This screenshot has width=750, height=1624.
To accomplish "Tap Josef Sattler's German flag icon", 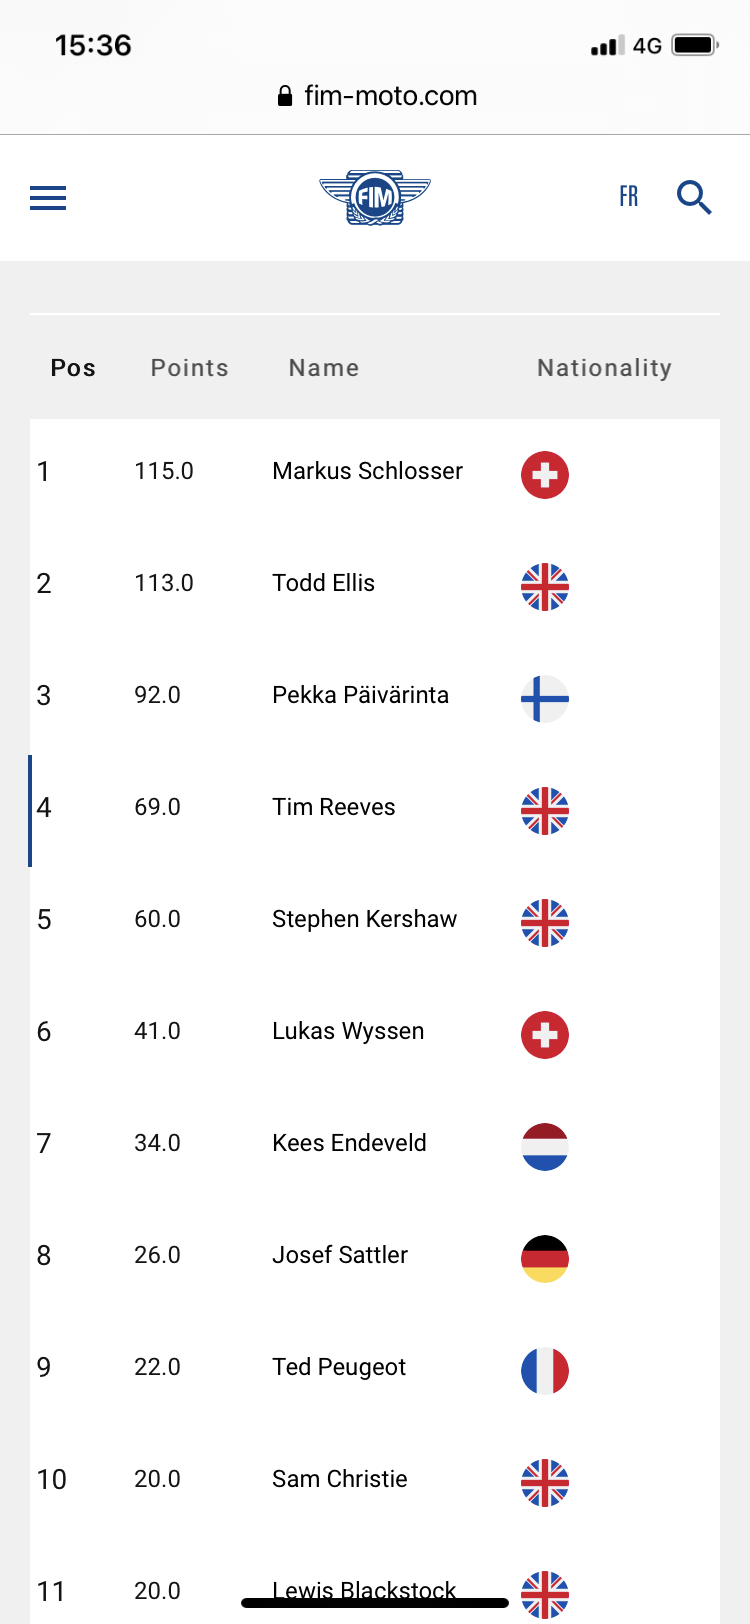I will 545,1259.
